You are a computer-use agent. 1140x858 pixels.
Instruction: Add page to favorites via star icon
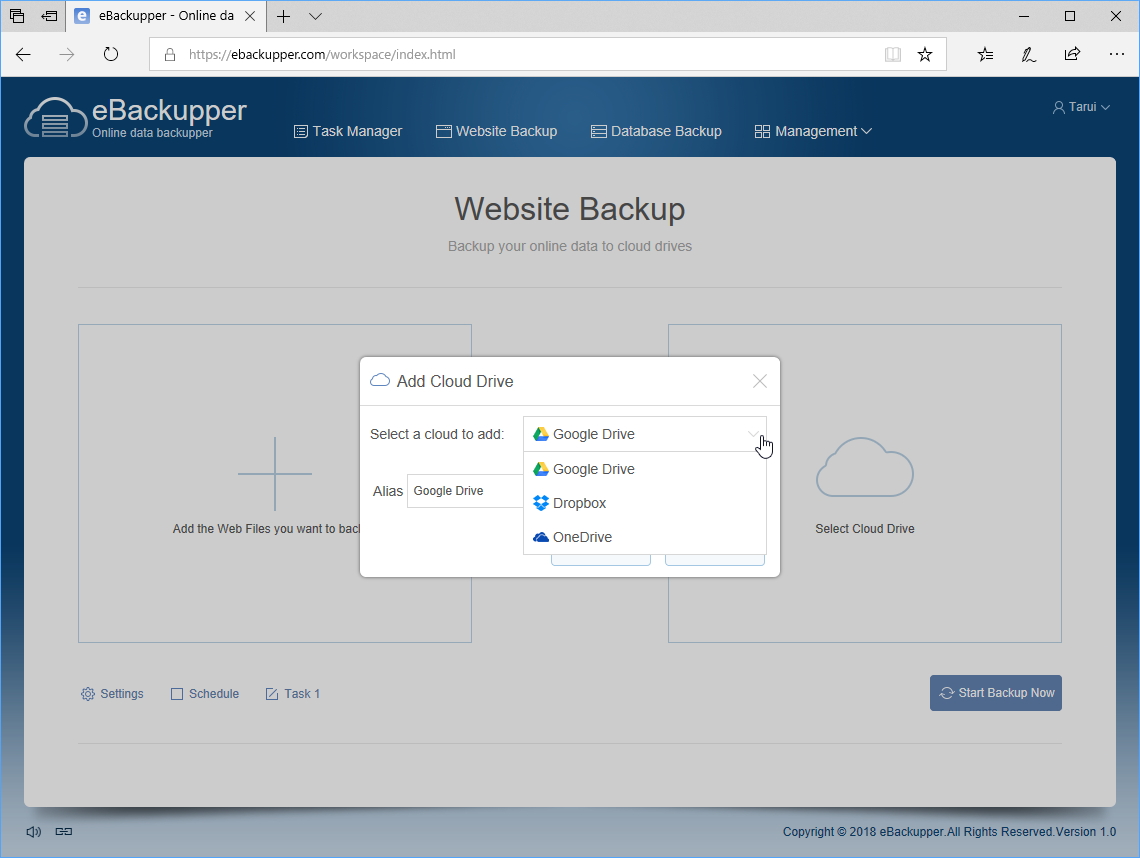(x=925, y=54)
